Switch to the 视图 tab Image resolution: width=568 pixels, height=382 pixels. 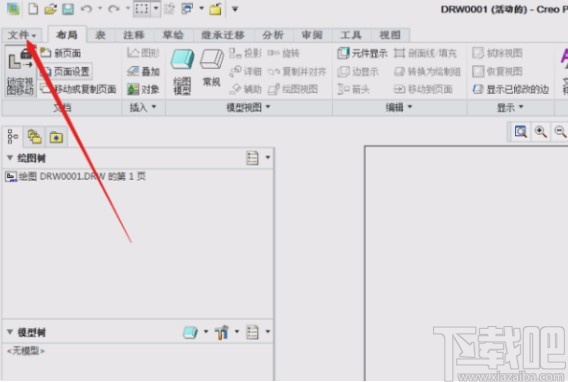pos(390,35)
